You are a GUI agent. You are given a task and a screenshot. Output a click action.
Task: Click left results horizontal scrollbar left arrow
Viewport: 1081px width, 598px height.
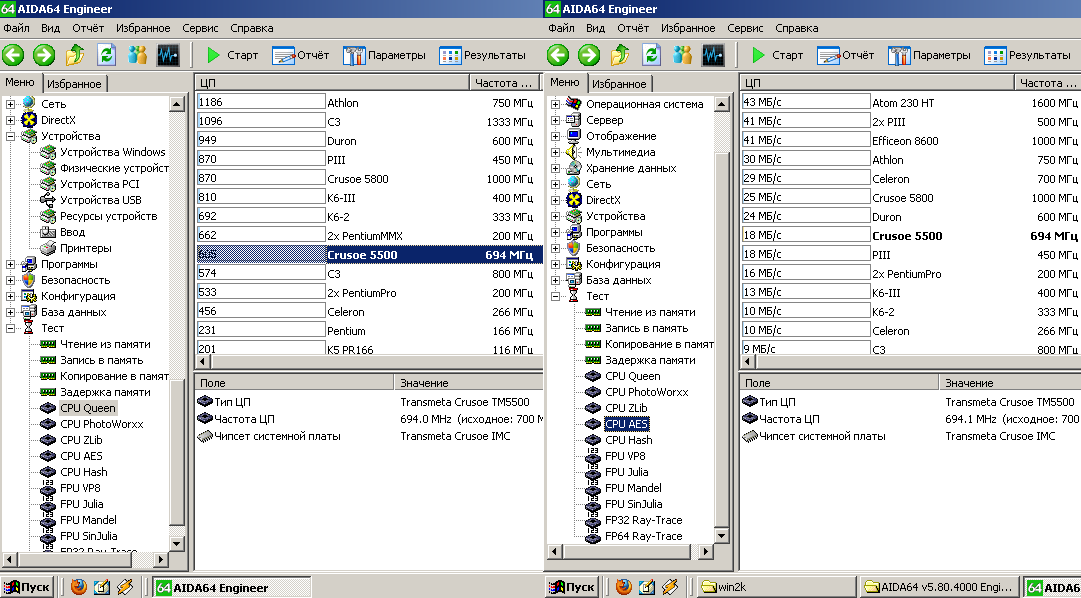click(203, 361)
